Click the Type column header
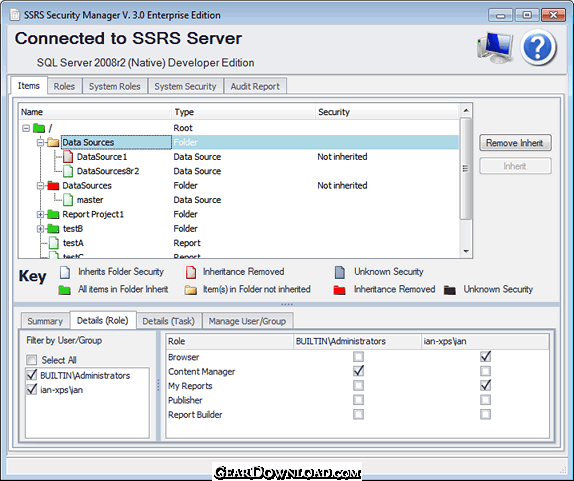The image size is (574, 481). coord(243,112)
